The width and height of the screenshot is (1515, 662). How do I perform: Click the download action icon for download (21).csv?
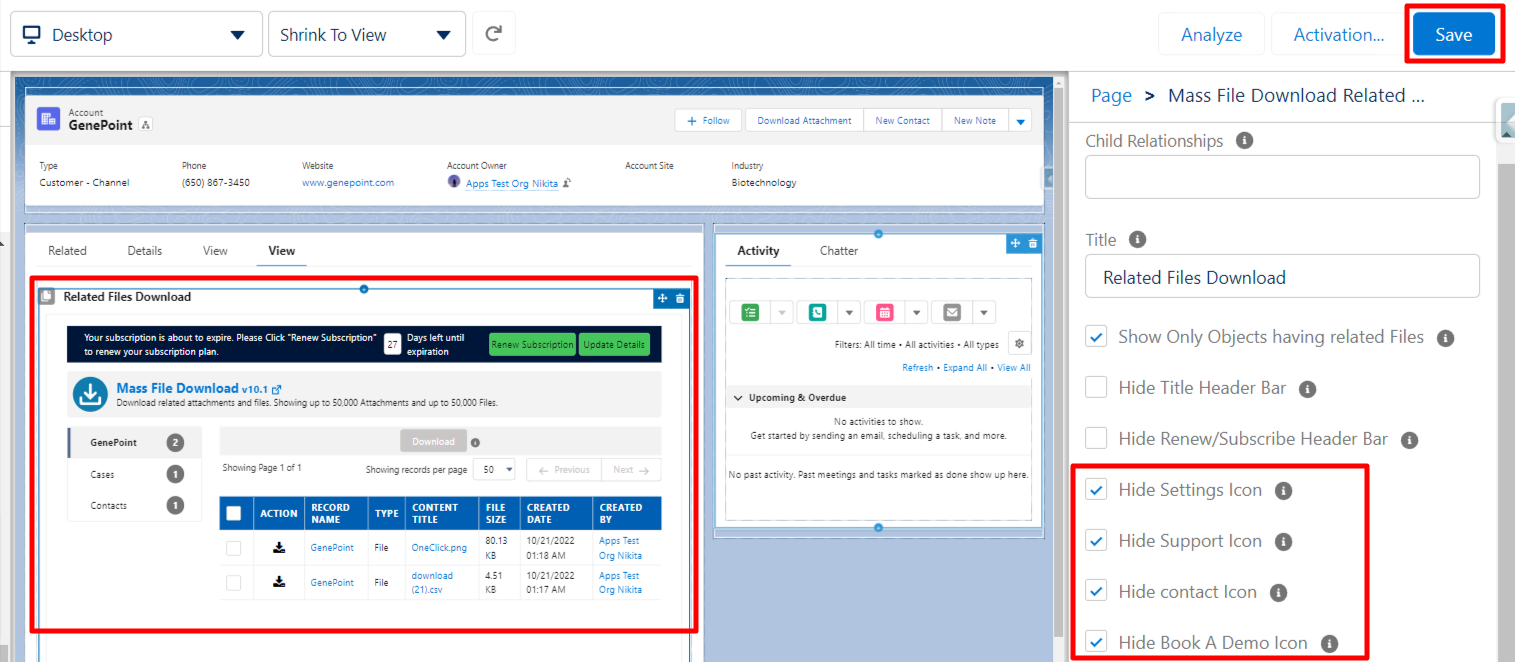pos(279,582)
